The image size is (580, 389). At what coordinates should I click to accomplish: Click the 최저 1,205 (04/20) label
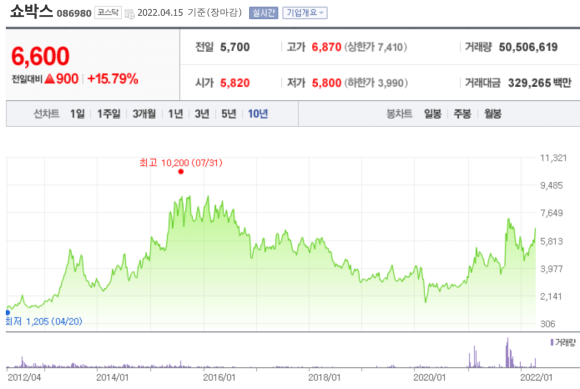point(44,321)
